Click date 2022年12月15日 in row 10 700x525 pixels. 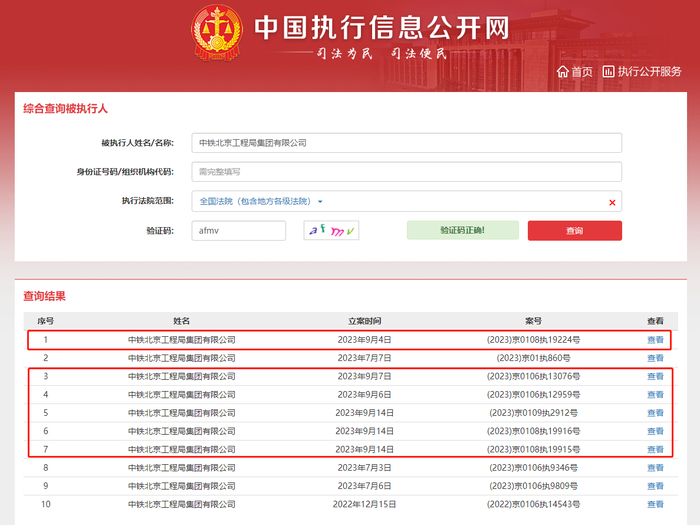[x=364, y=504]
